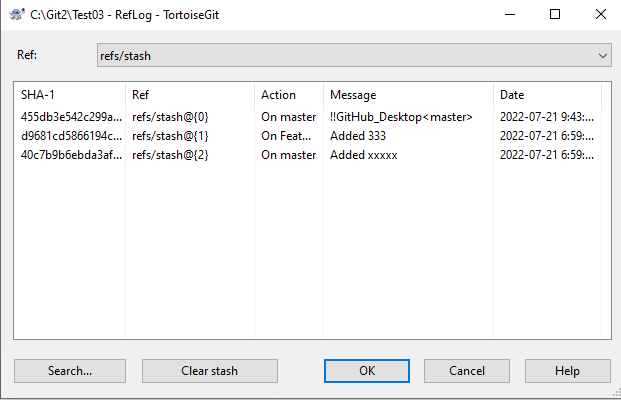Select the refs/stash@{1} entry
Screen dimensions: 621x400
(x=170, y=136)
